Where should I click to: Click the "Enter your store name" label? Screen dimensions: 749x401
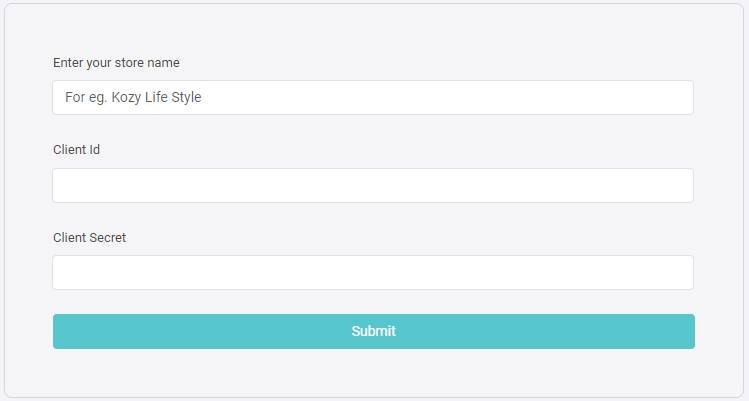tap(116, 62)
